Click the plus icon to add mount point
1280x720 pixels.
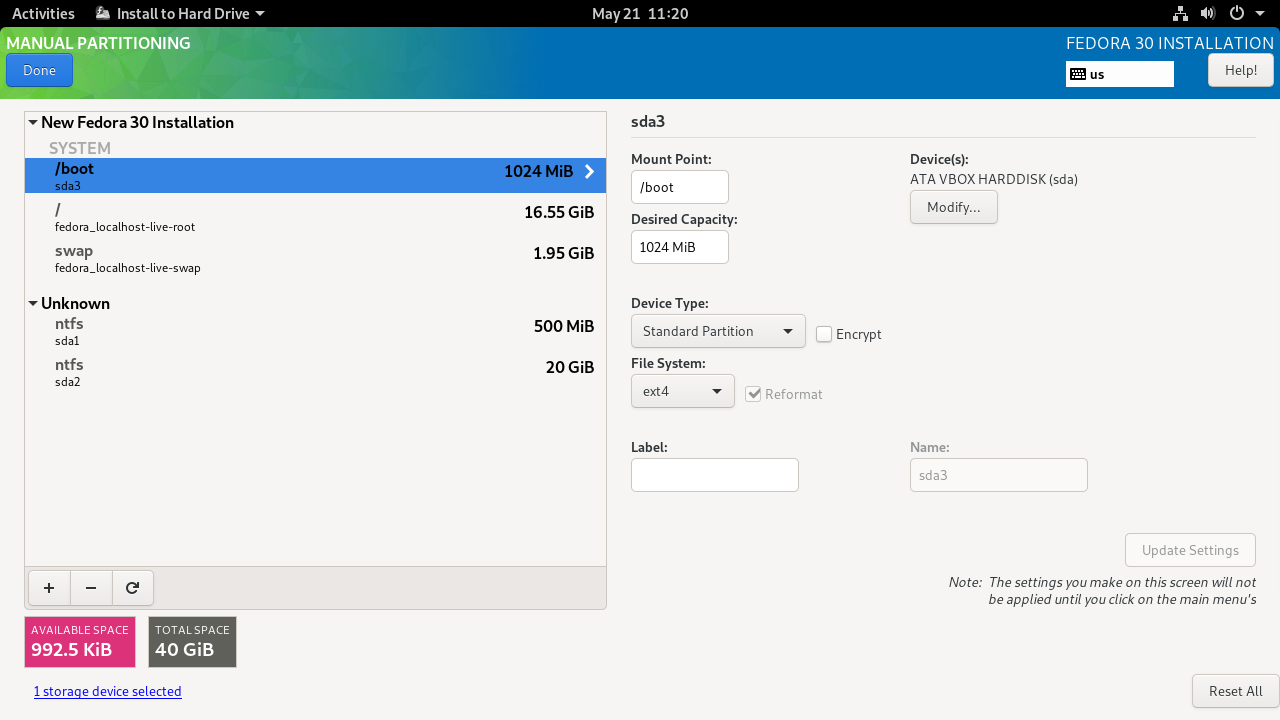point(49,589)
